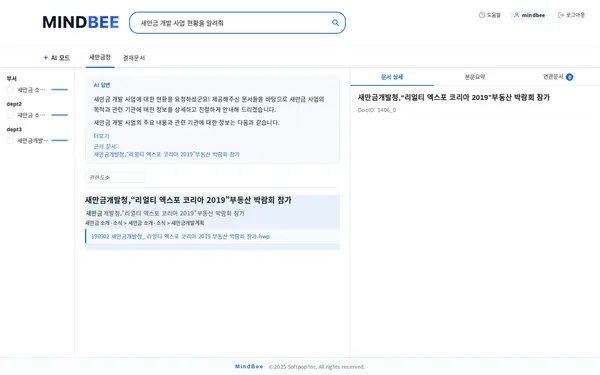Switch to the 결재문서 tab
600x375 pixels.
134,58
